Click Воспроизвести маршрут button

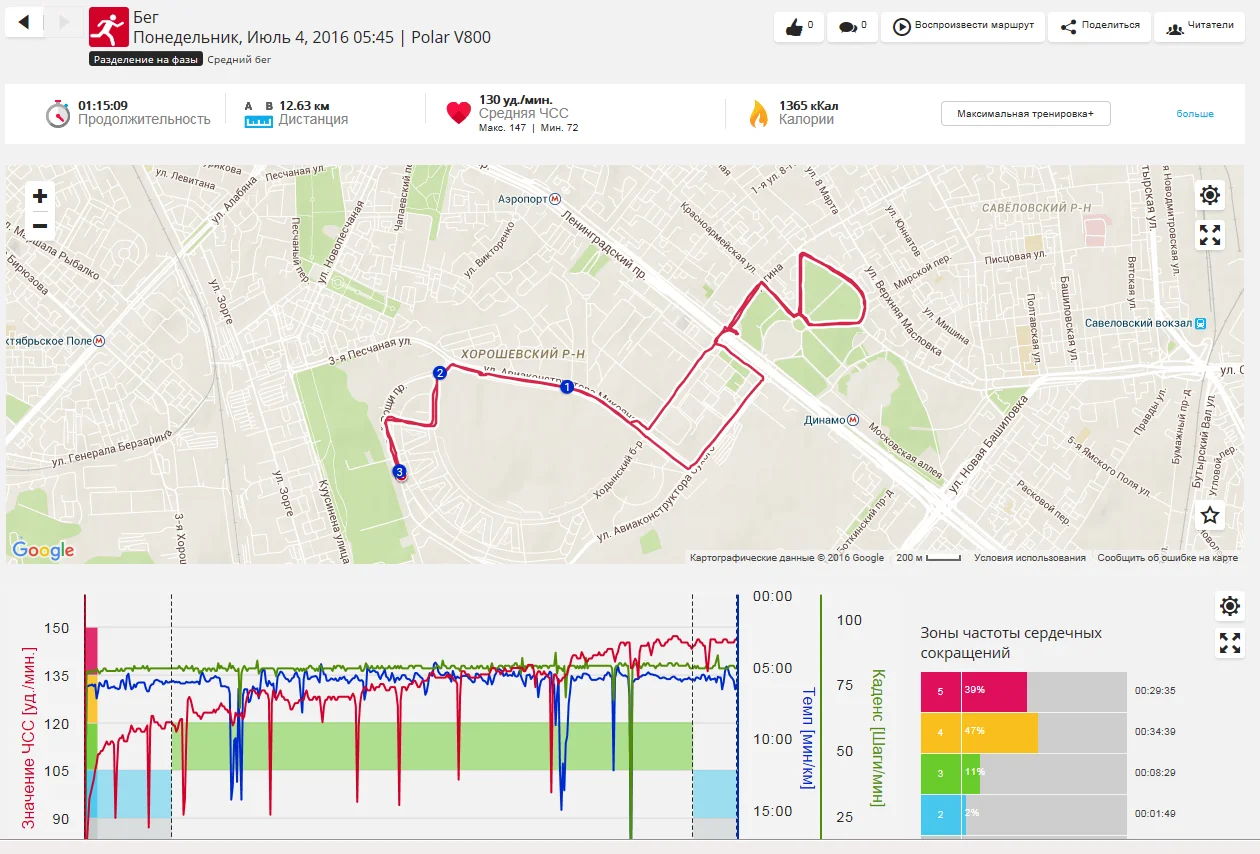[963, 27]
